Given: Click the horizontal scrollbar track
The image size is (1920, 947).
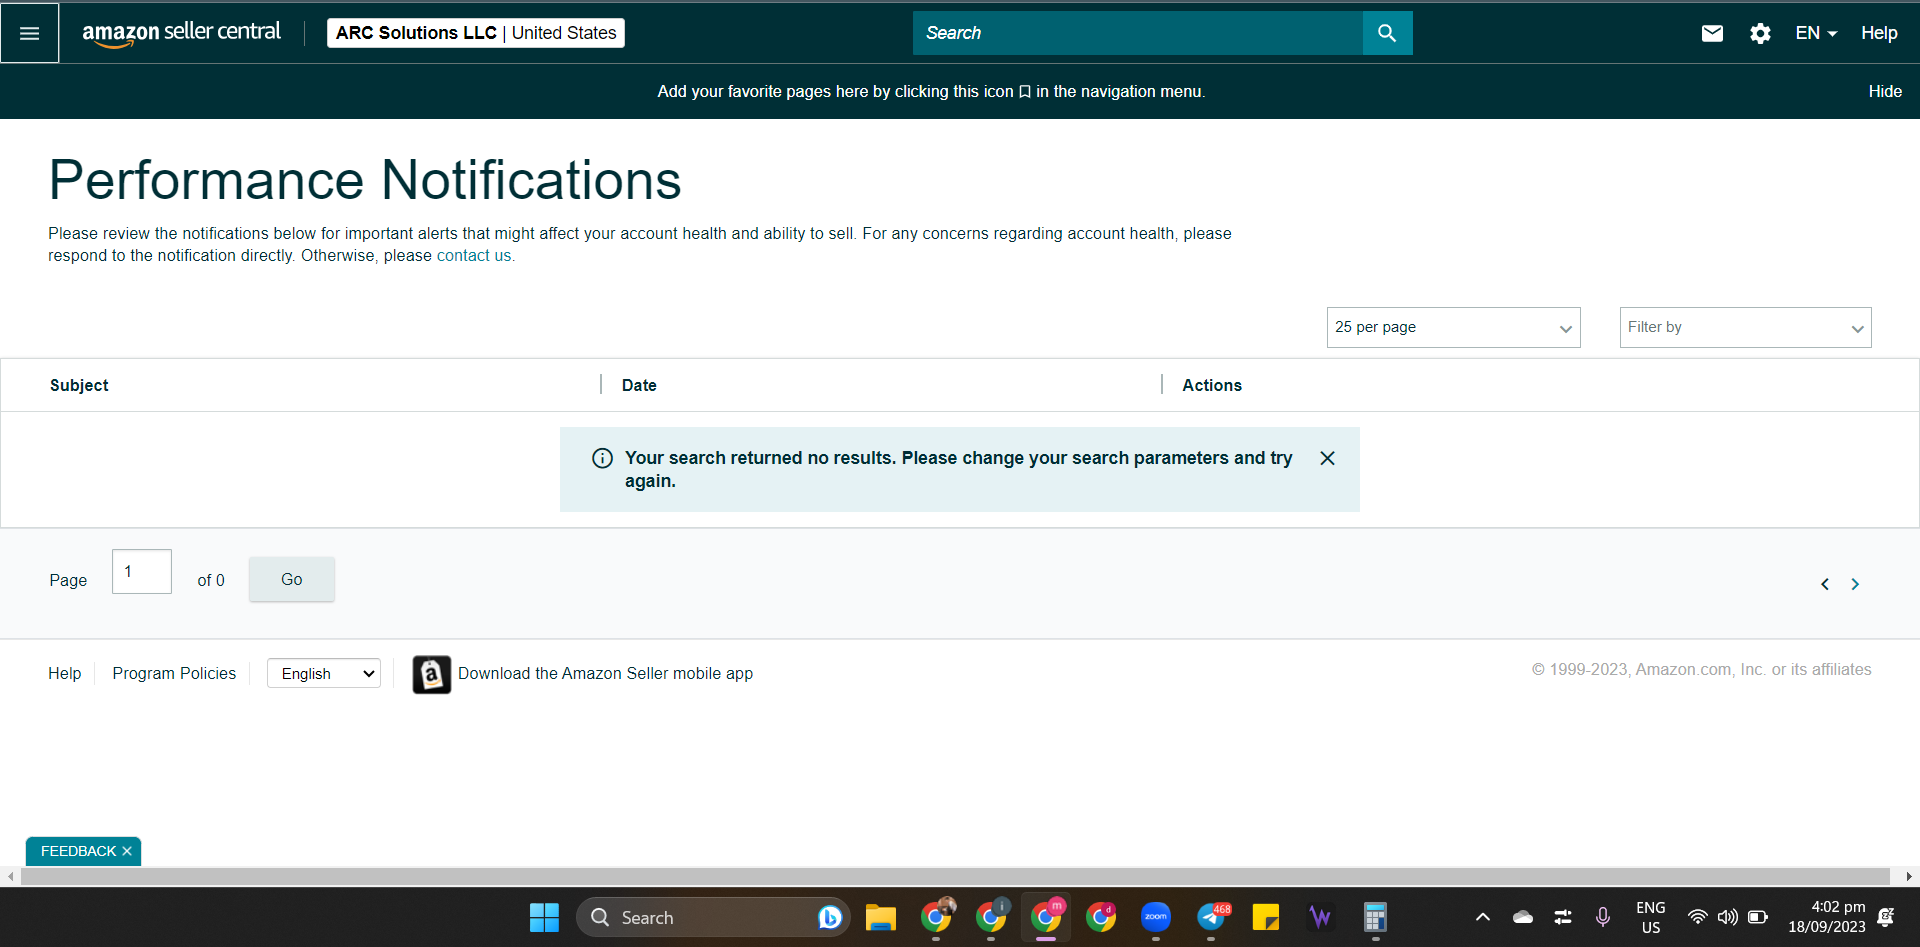Looking at the screenshot, I should 955,877.
